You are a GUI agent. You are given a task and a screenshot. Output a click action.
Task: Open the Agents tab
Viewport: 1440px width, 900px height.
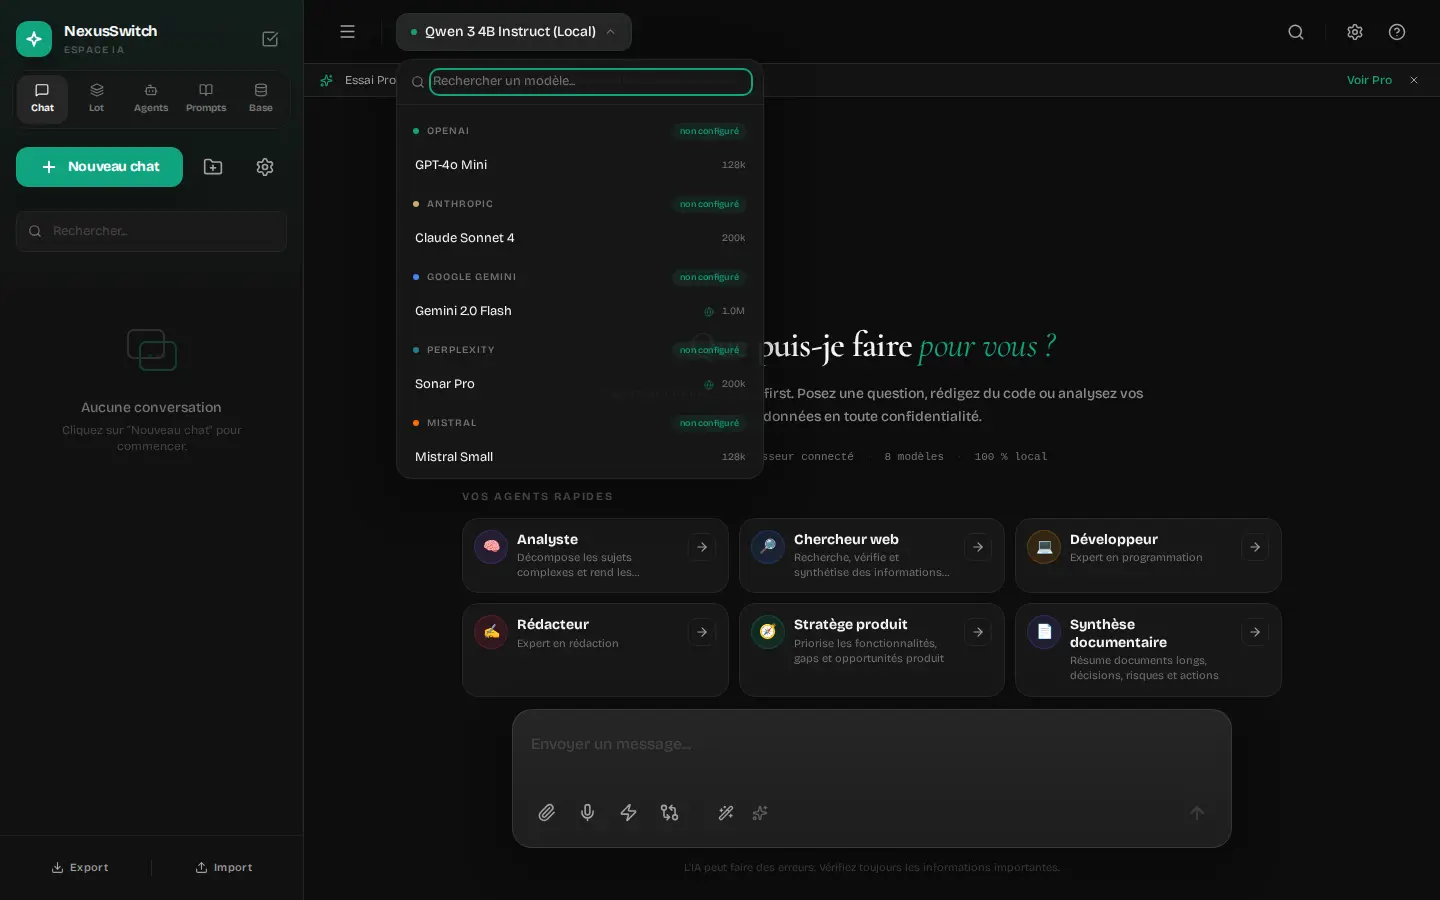151,98
